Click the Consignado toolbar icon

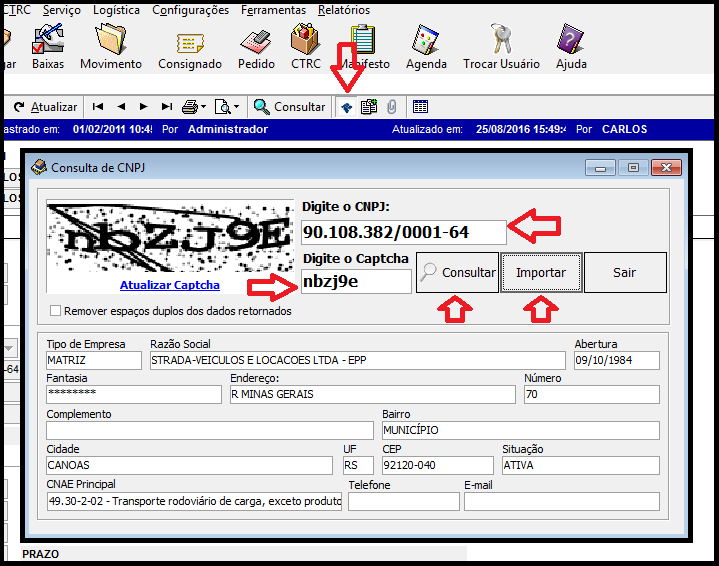(190, 44)
